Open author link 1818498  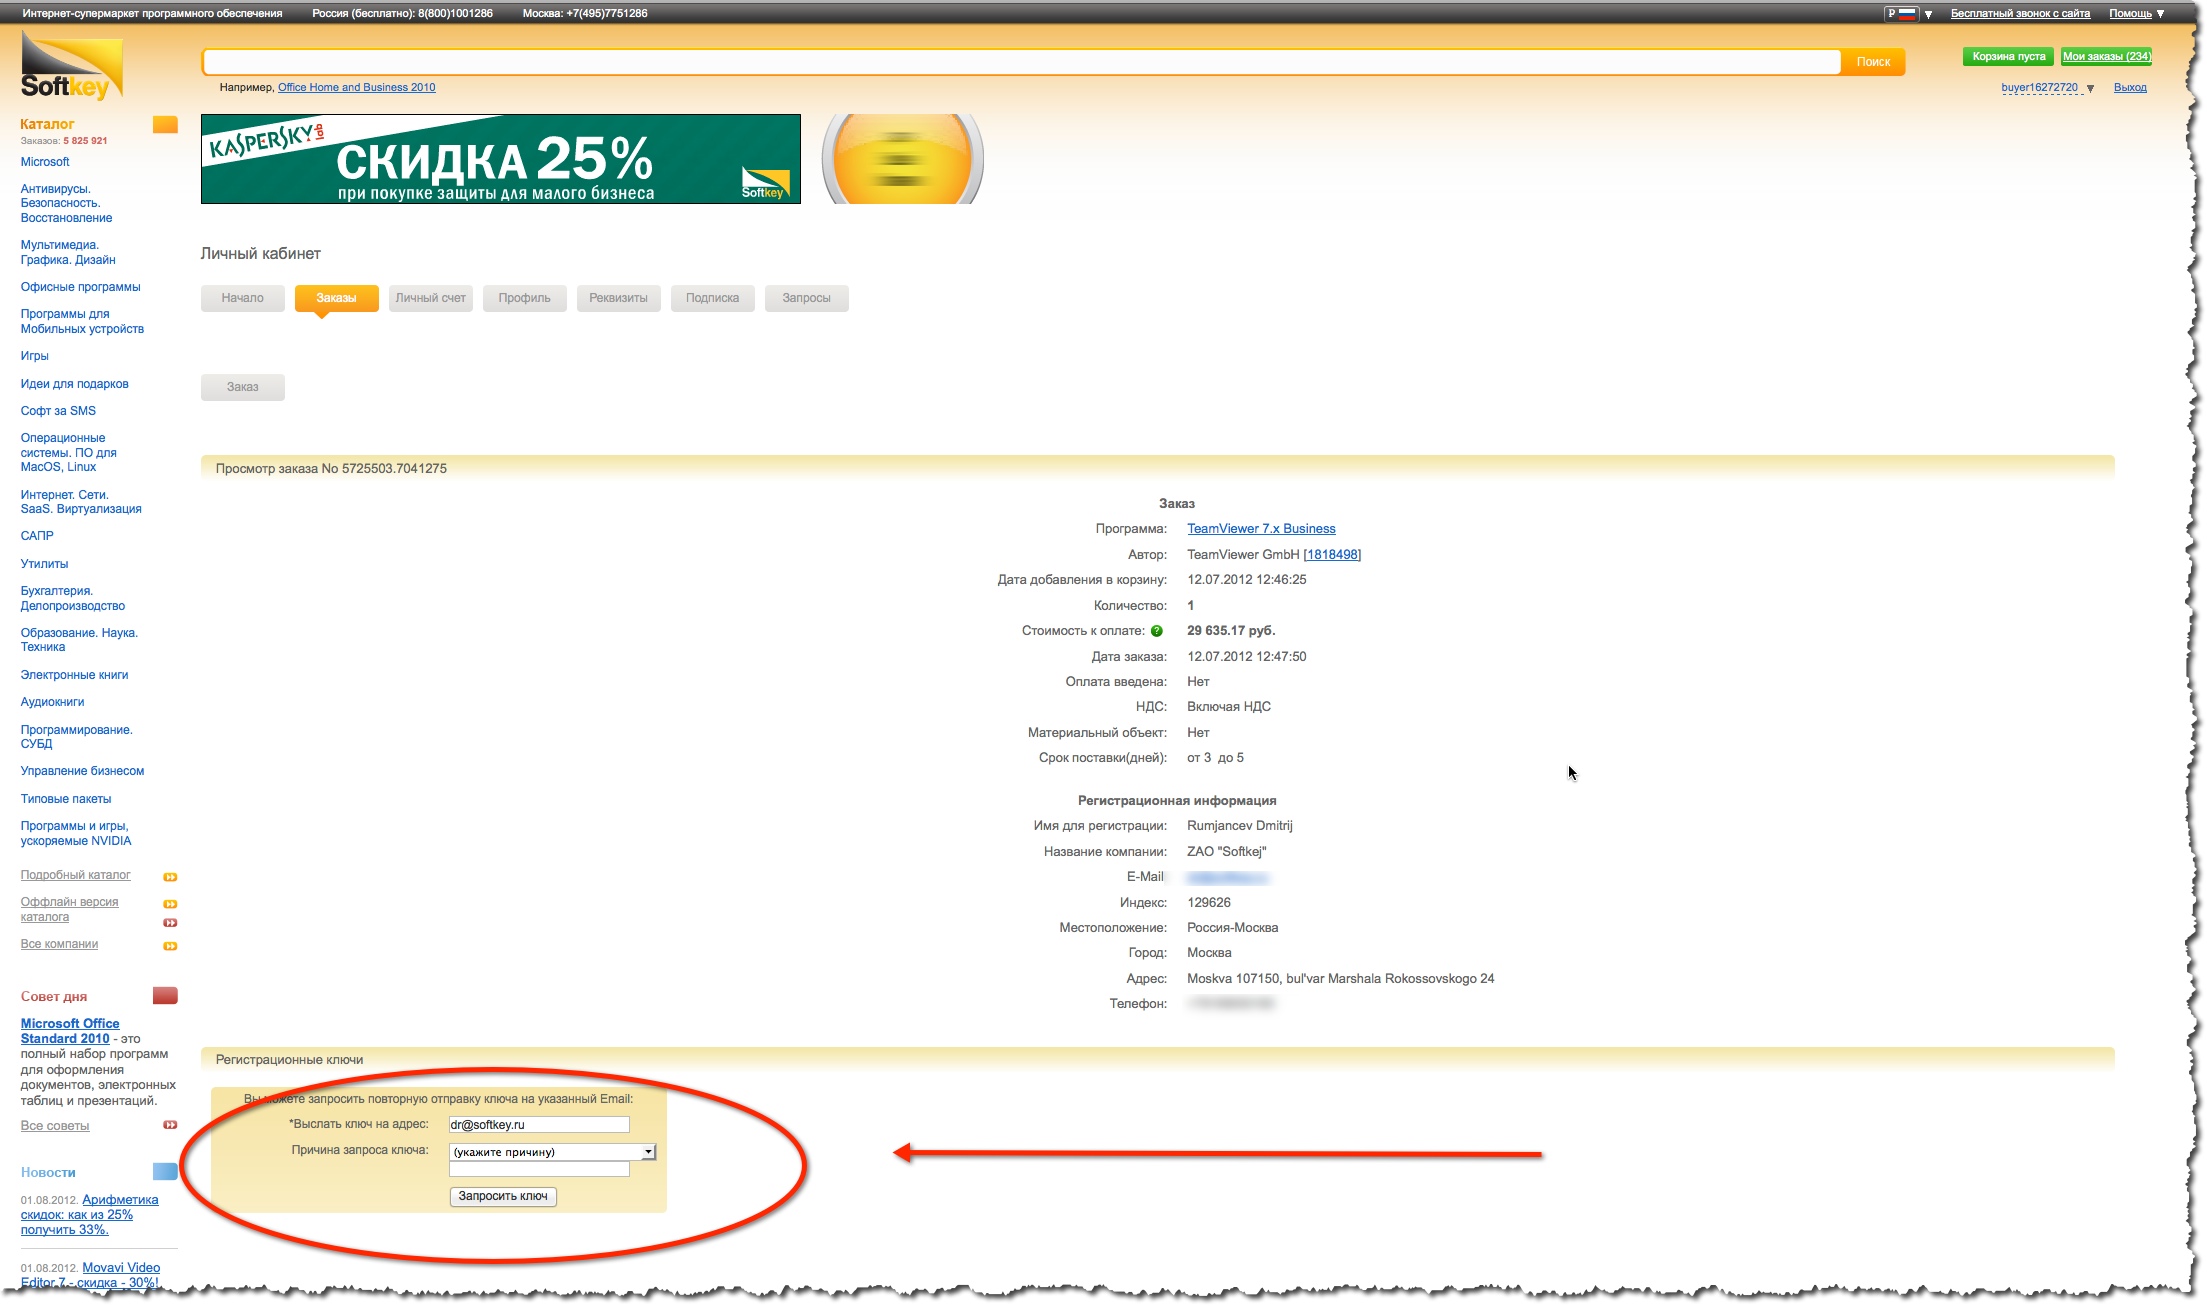(1332, 555)
